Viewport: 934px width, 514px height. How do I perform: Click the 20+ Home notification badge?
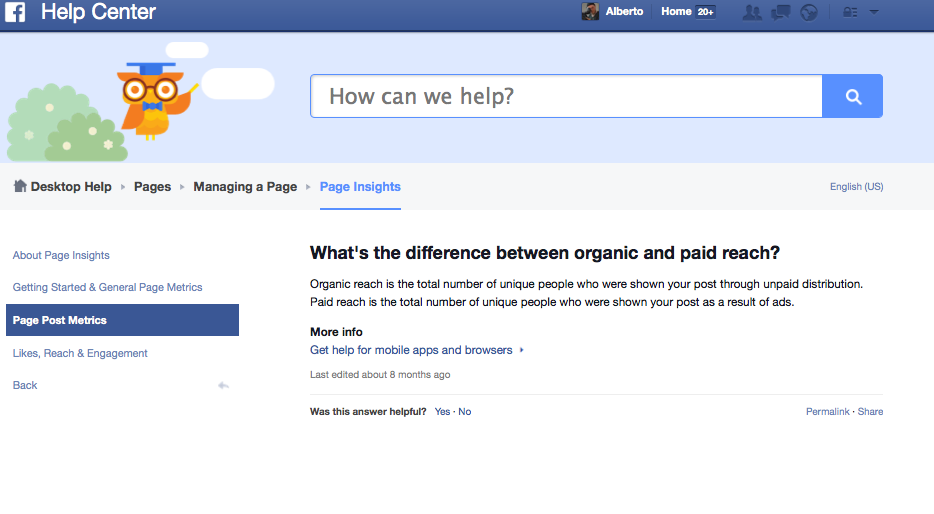coord(705,12)
